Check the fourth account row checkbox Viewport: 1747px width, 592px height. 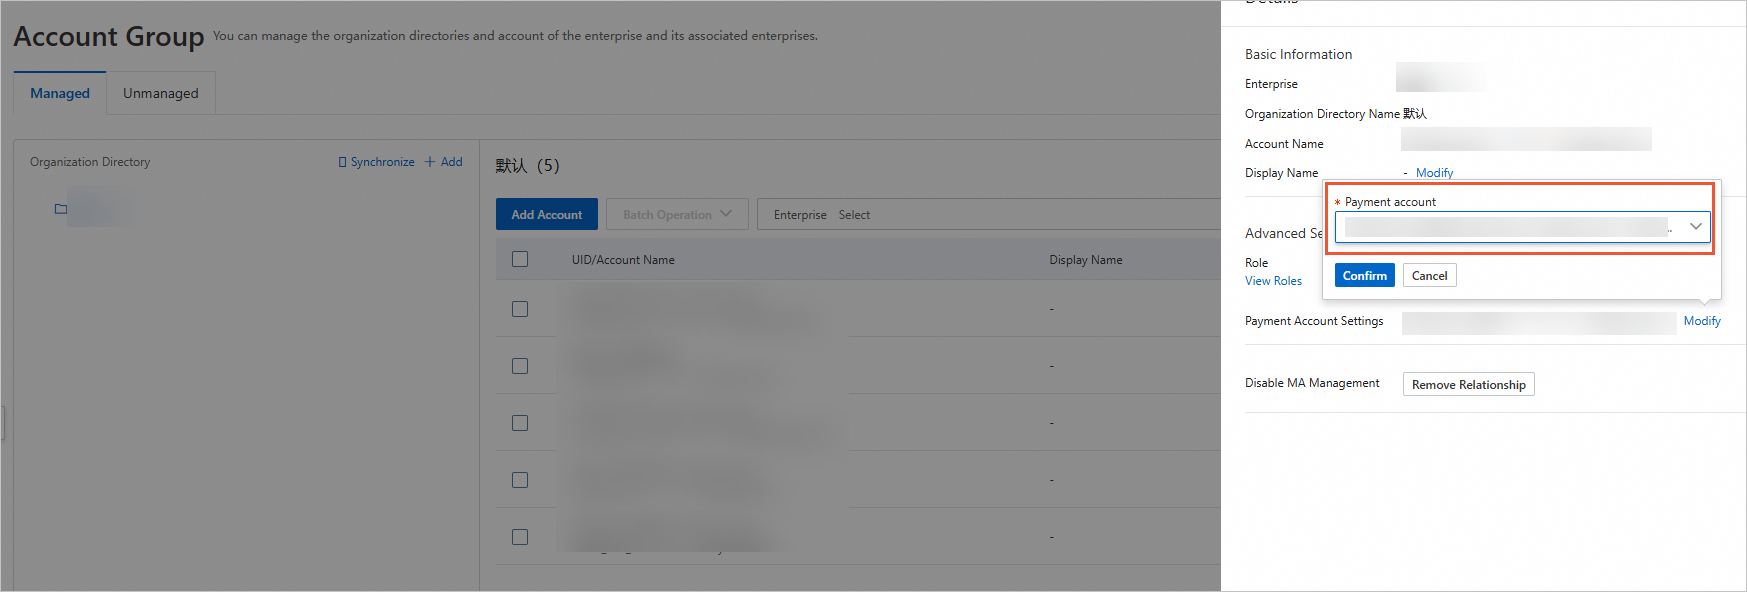point(520,480)
